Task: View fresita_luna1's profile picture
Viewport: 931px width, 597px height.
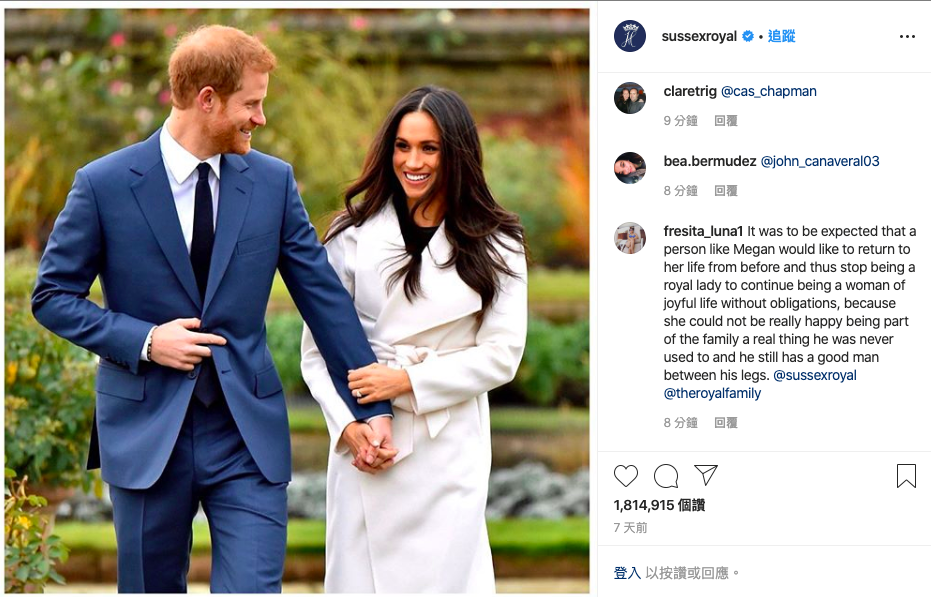Action: coord(629,238)
